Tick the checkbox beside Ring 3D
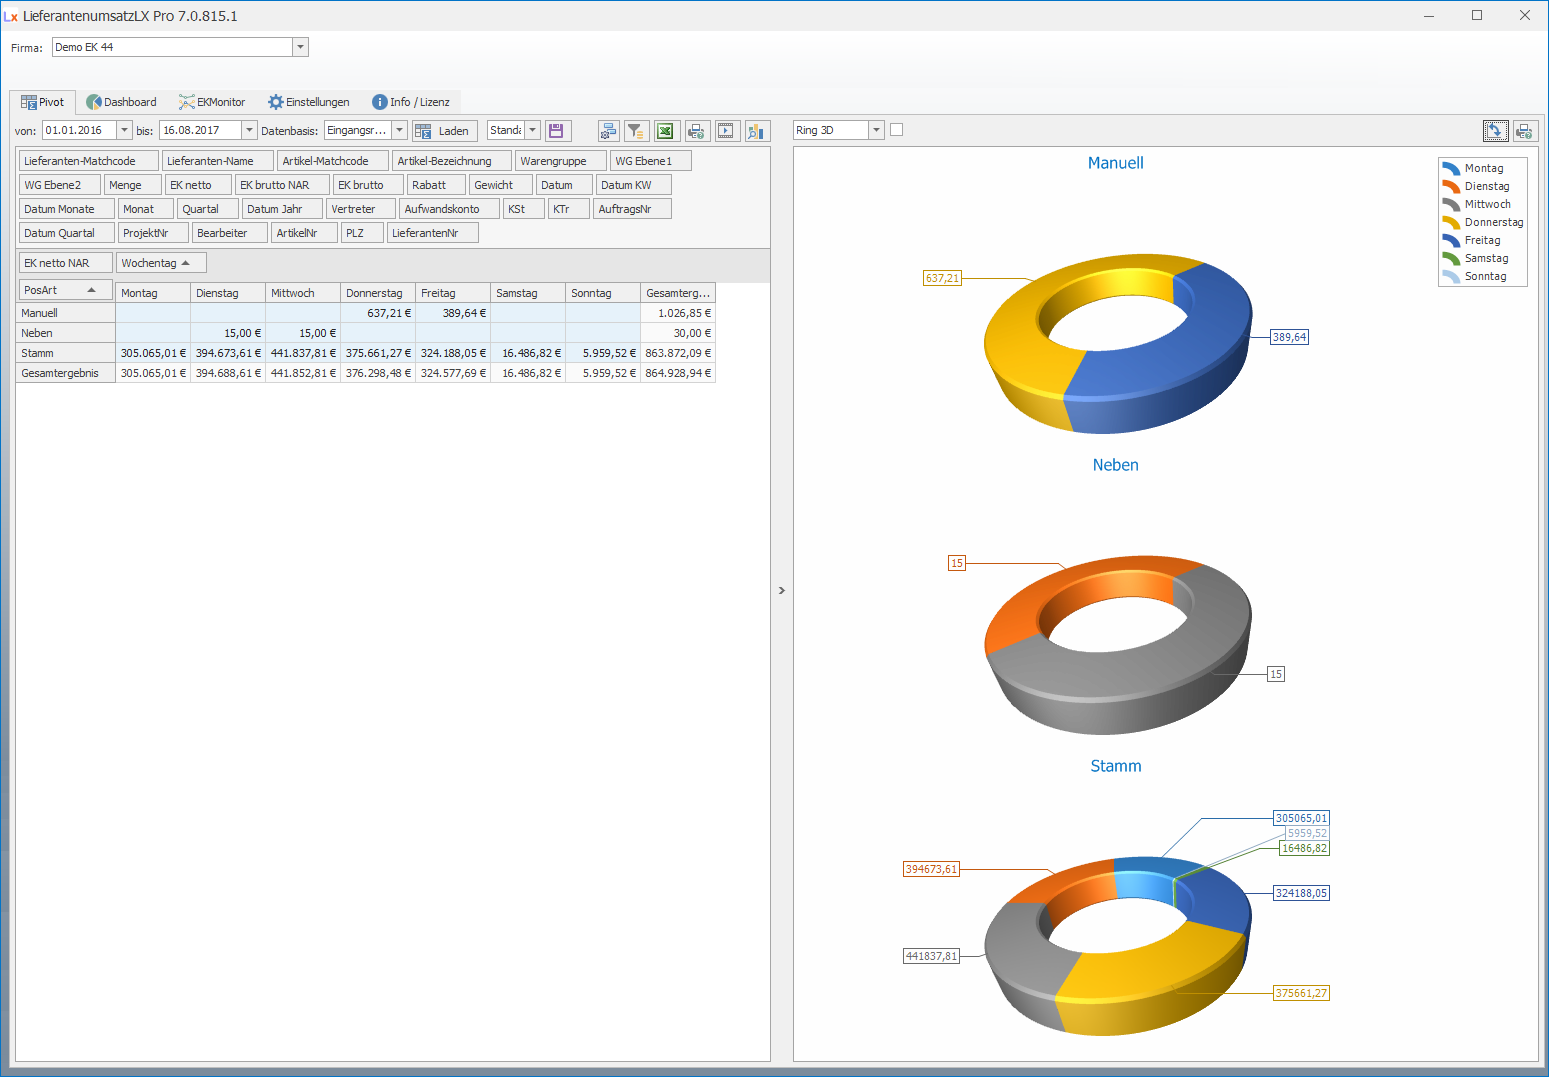The image size is (1549, 1077). pyautogui.click(x=896, y=130)
